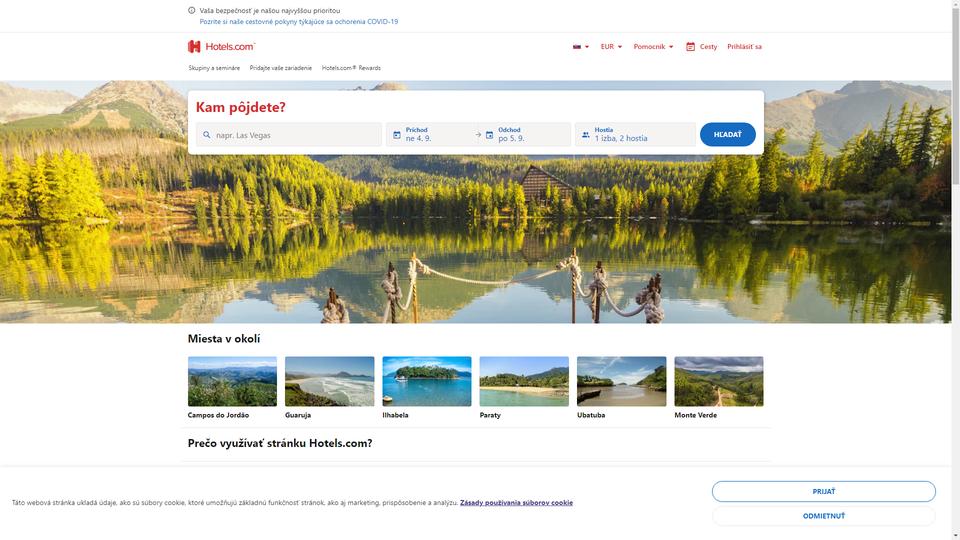Click the calendar icon beside Odchod
The height and width of the screenshot is (540, 960).
click(489, 135)
